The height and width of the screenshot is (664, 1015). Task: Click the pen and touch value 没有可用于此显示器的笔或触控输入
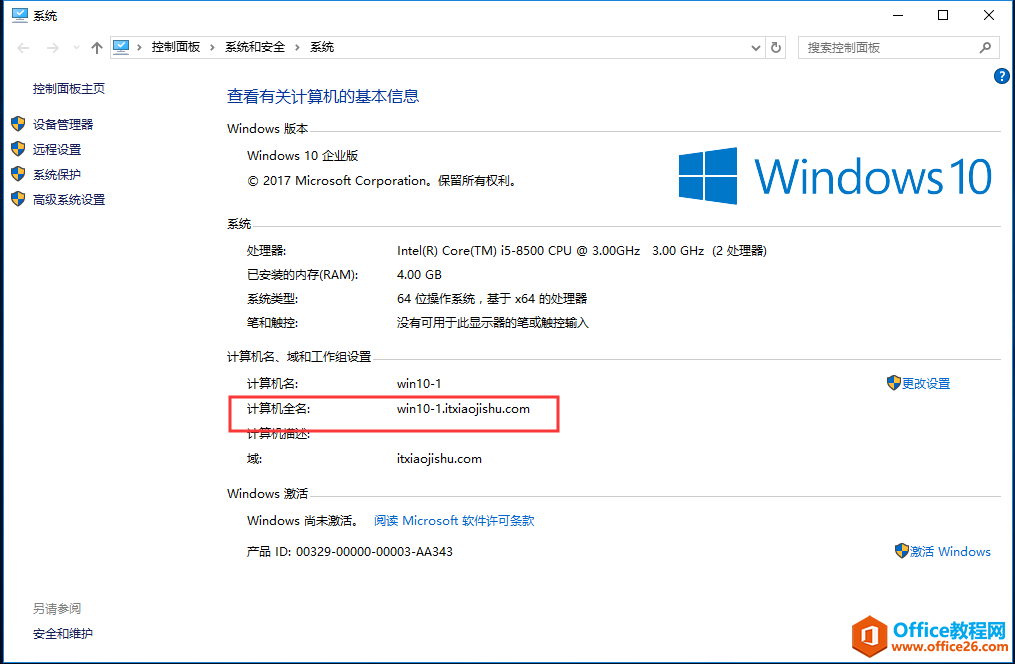coord(493,323)
